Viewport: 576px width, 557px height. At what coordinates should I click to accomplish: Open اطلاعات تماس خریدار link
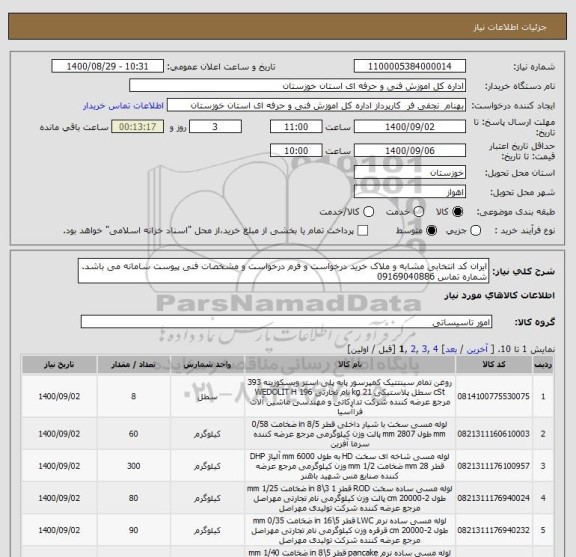pyautogui.click(x=123, y=106)
